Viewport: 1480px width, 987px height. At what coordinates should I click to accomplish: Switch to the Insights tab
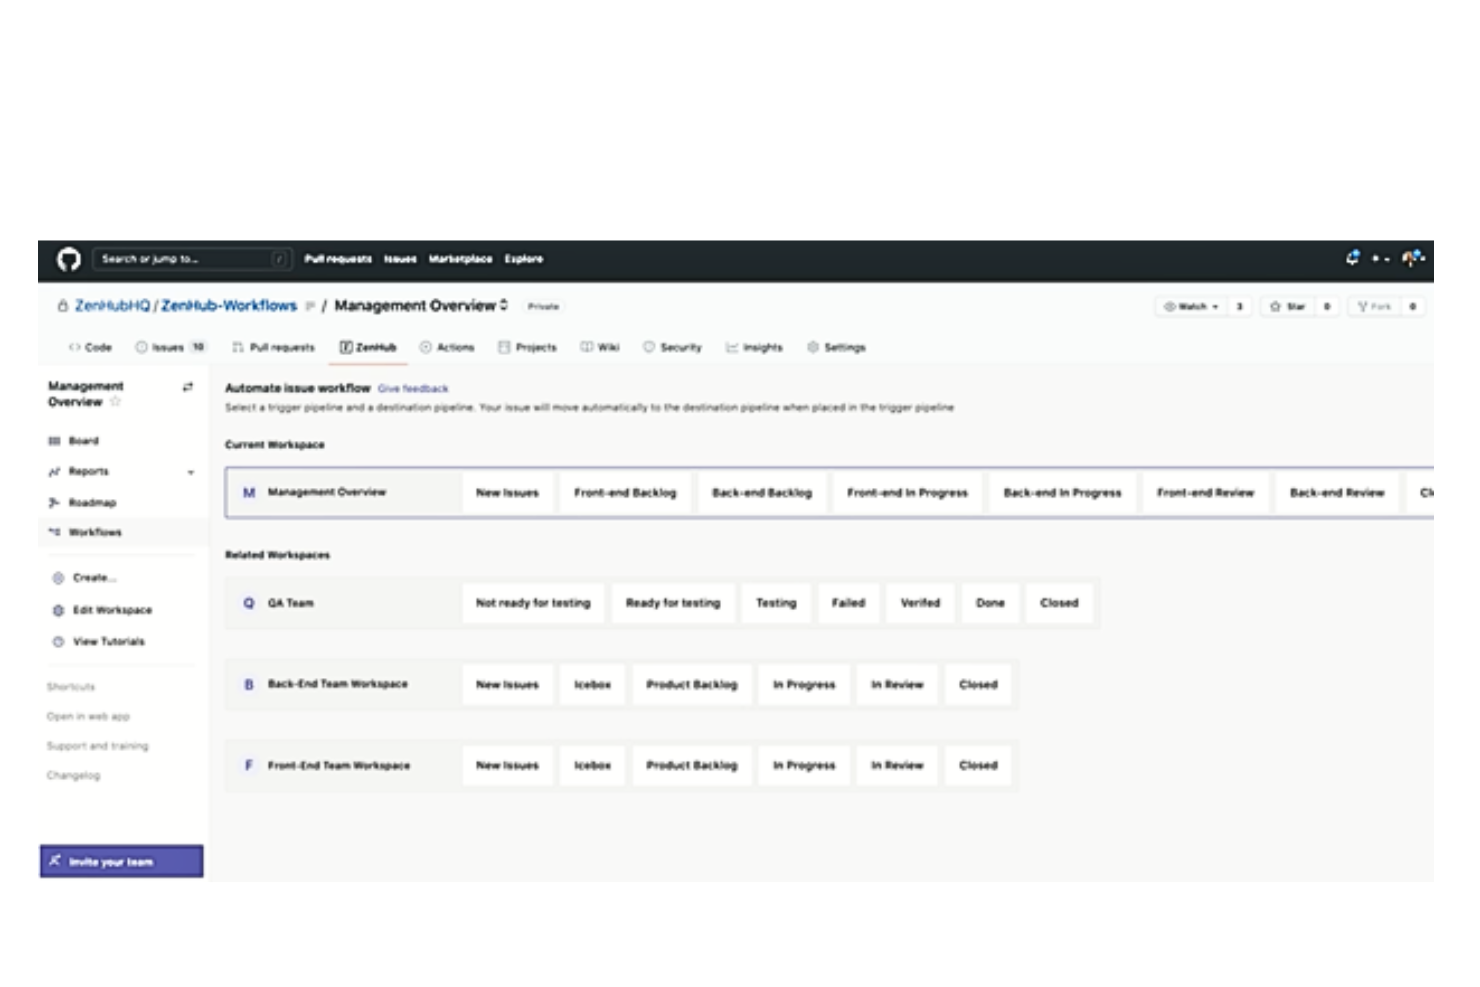754,348
